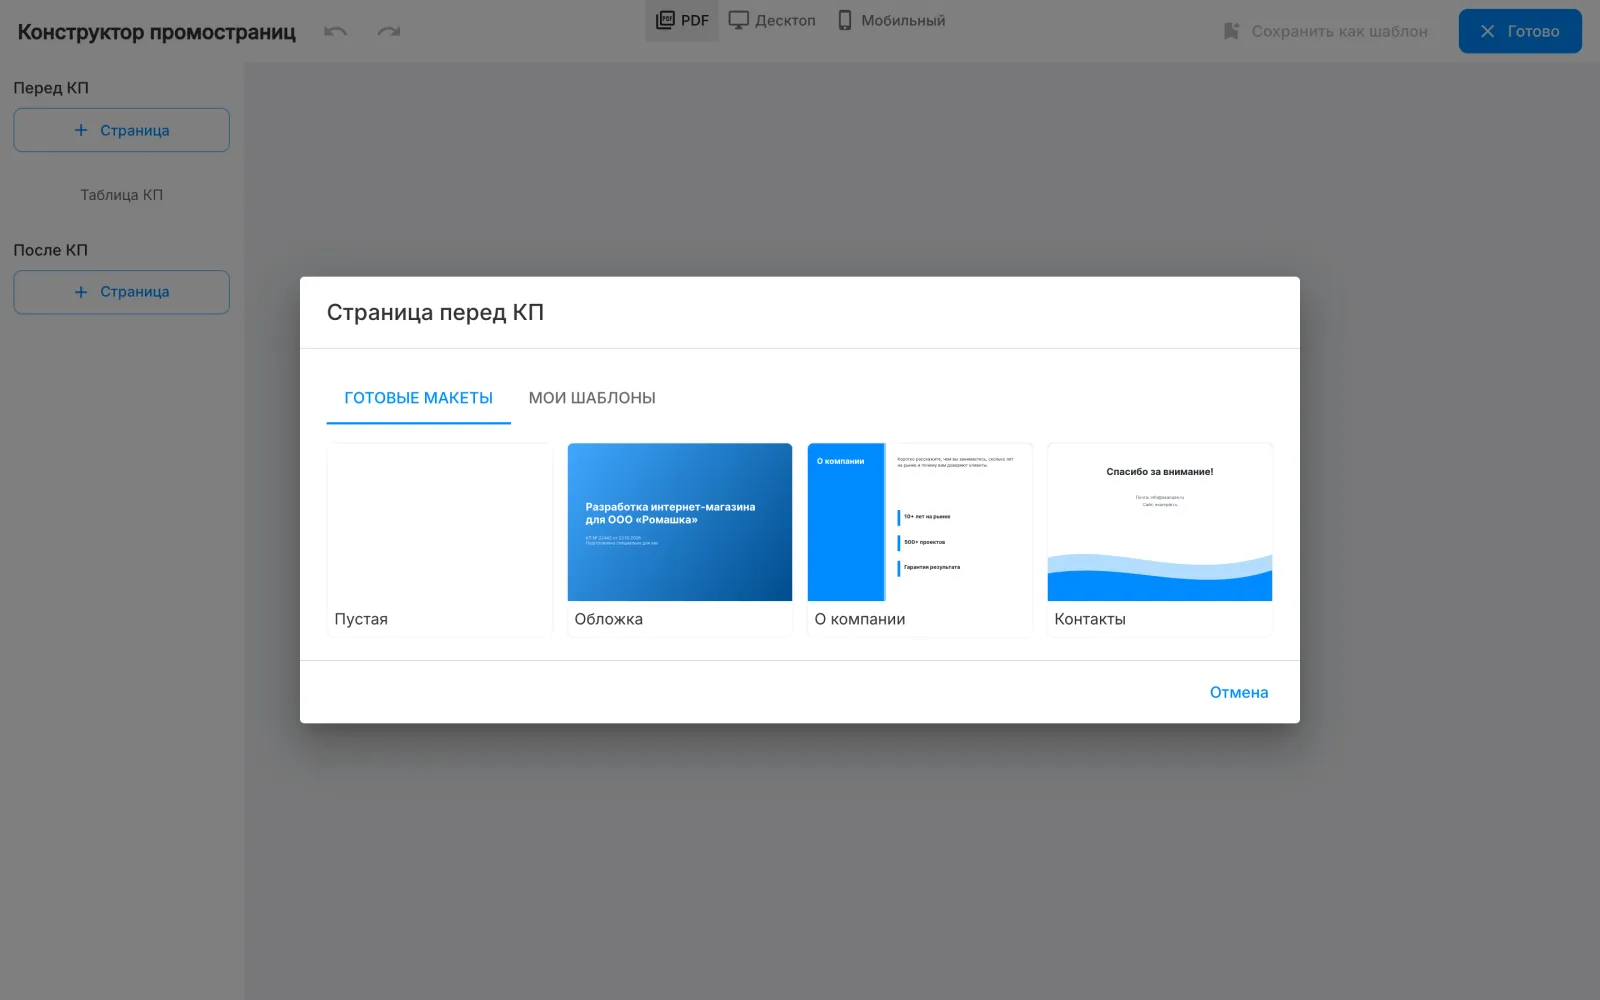Open the Готовые макеты tab
The image size is (1600, 1000).
[418, 398]
